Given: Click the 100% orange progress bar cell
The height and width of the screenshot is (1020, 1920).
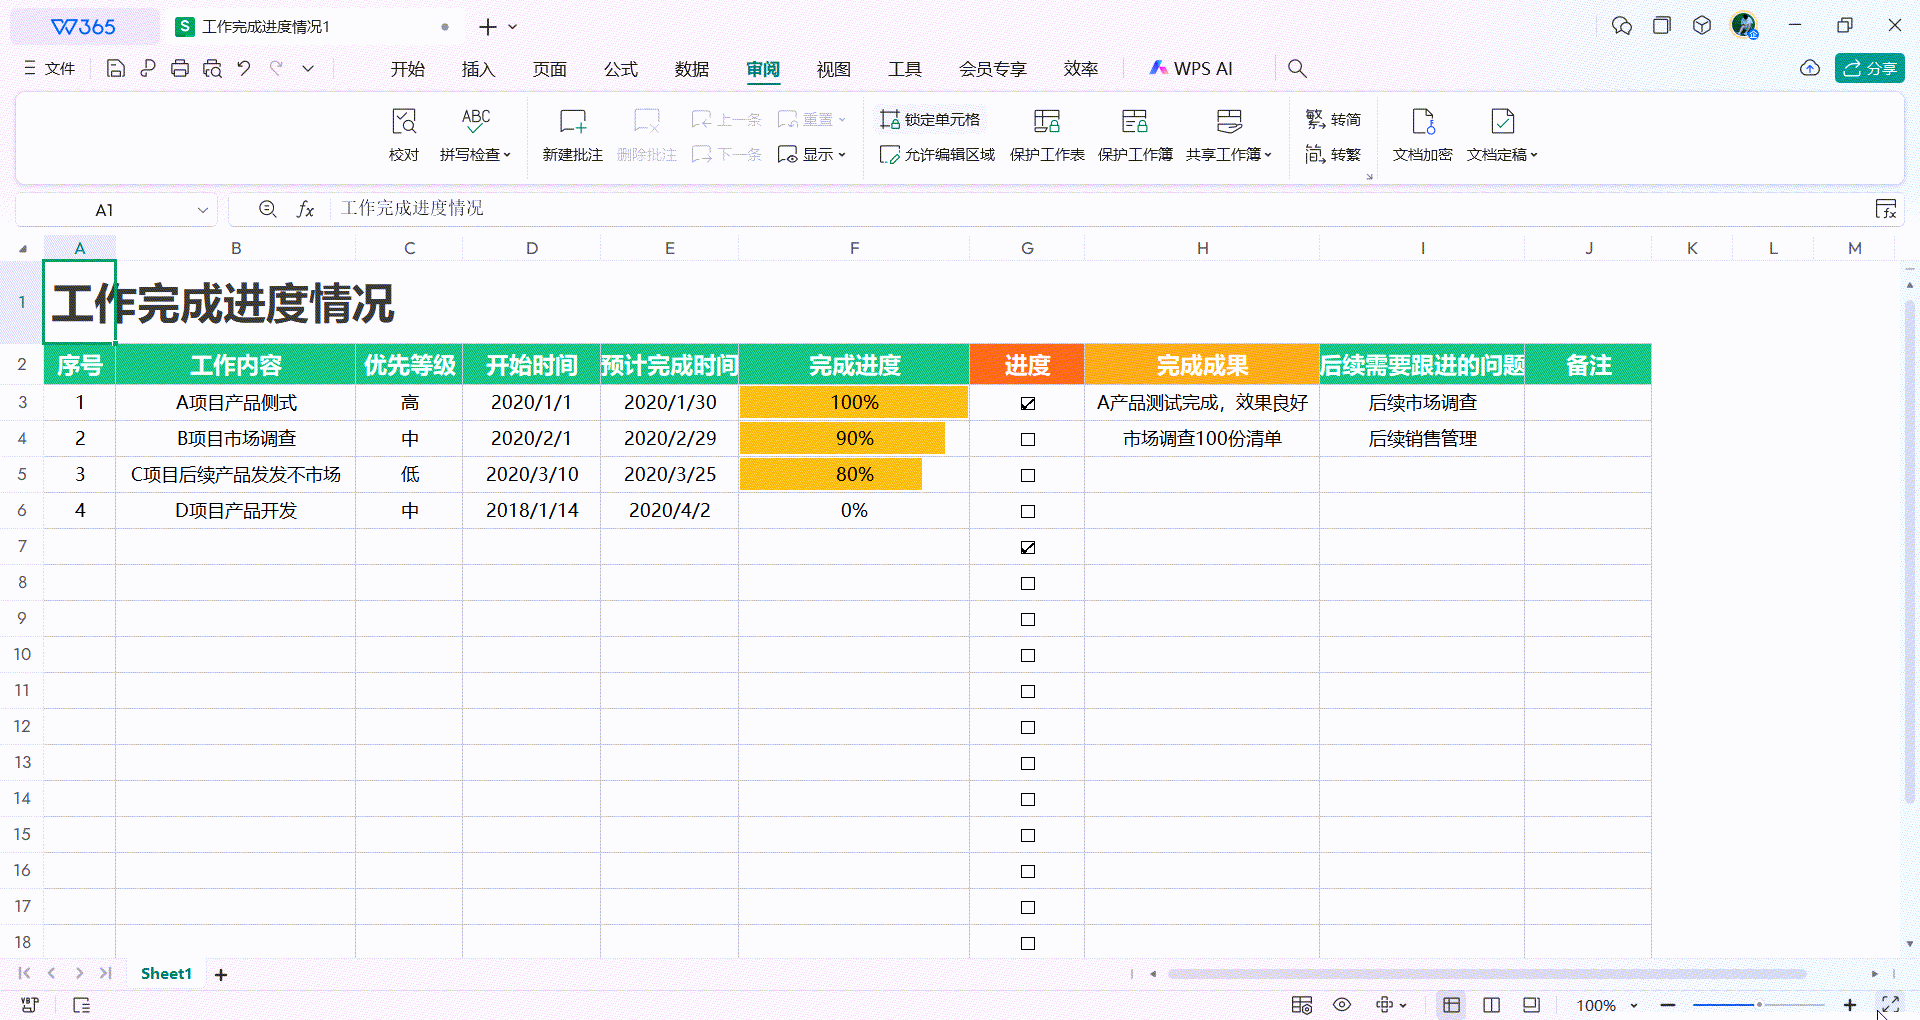Looking at the screenshot, I should click(x=854, y=402).
